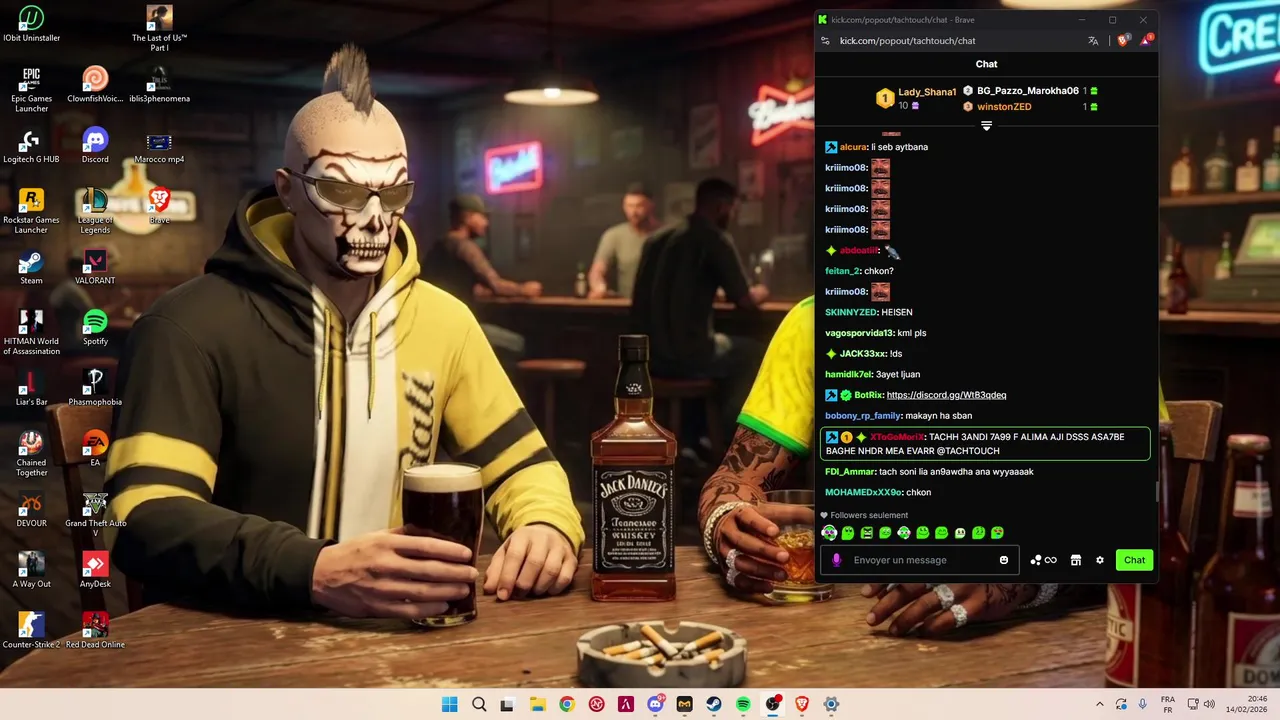Click username feitan_2 in chat
This screenshot has width=1280, height=720.
[842, 271]
